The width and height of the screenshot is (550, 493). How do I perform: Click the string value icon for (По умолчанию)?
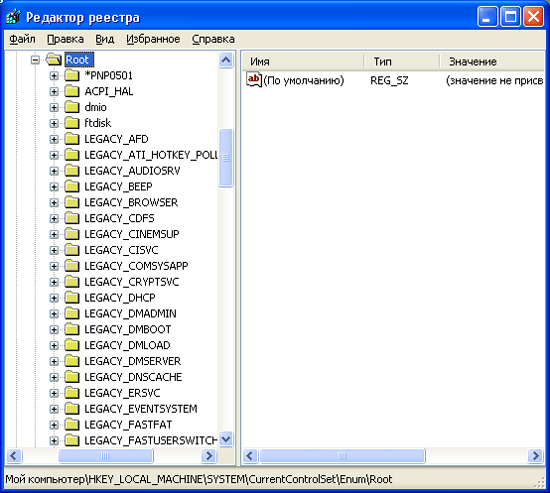coord(254,80)
